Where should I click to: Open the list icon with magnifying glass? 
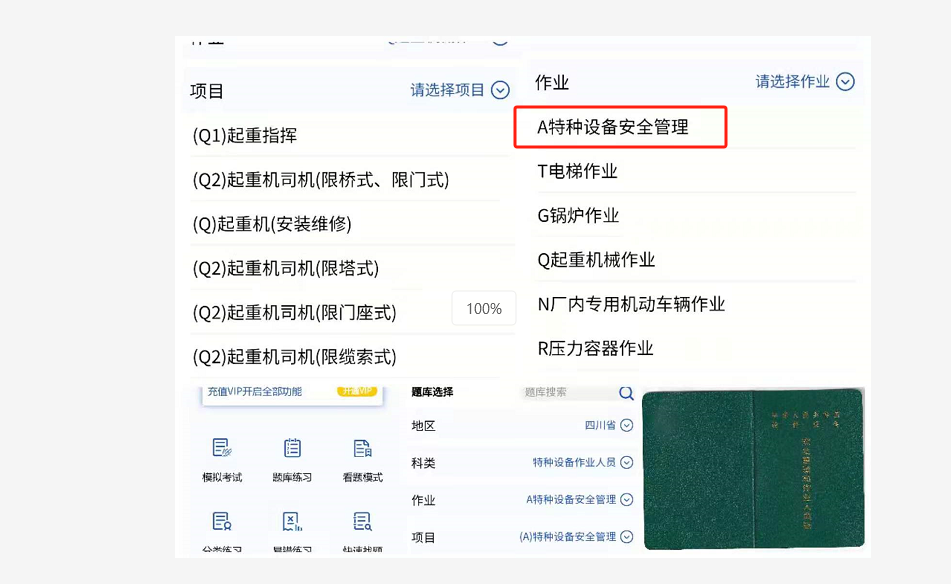point(363,522)
